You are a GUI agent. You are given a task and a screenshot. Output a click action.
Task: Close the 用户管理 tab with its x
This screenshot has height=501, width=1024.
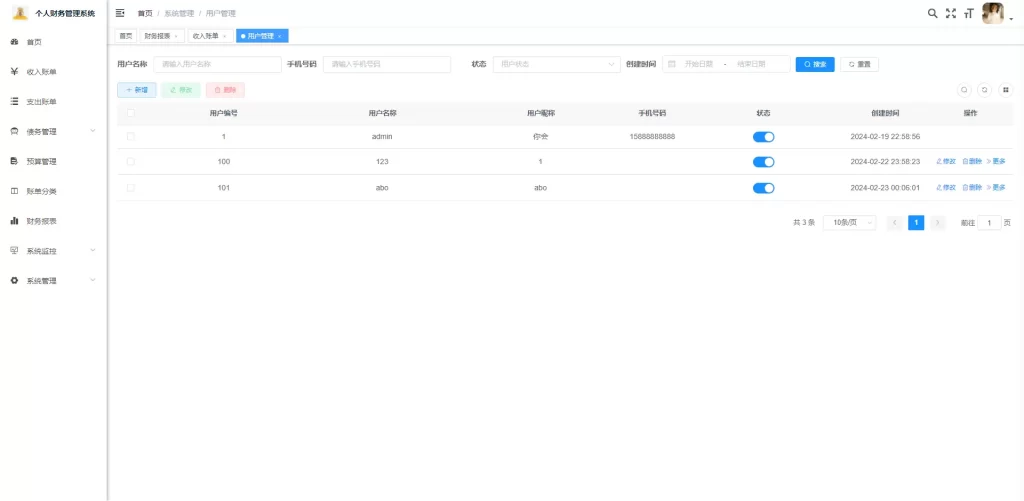[x=280, y=36]
